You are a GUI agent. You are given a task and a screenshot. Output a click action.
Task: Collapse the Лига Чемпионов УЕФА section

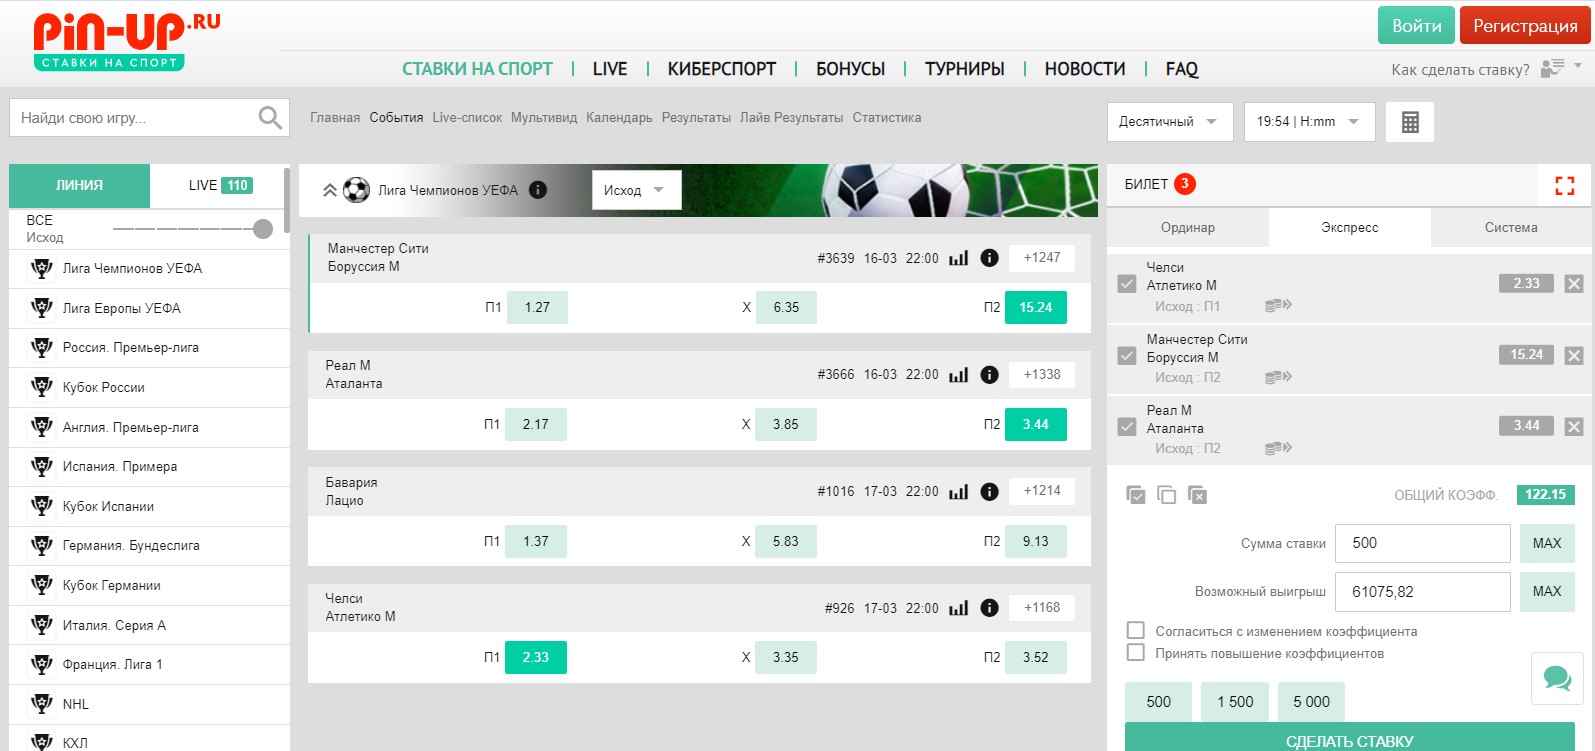click(x=329, y=190)
